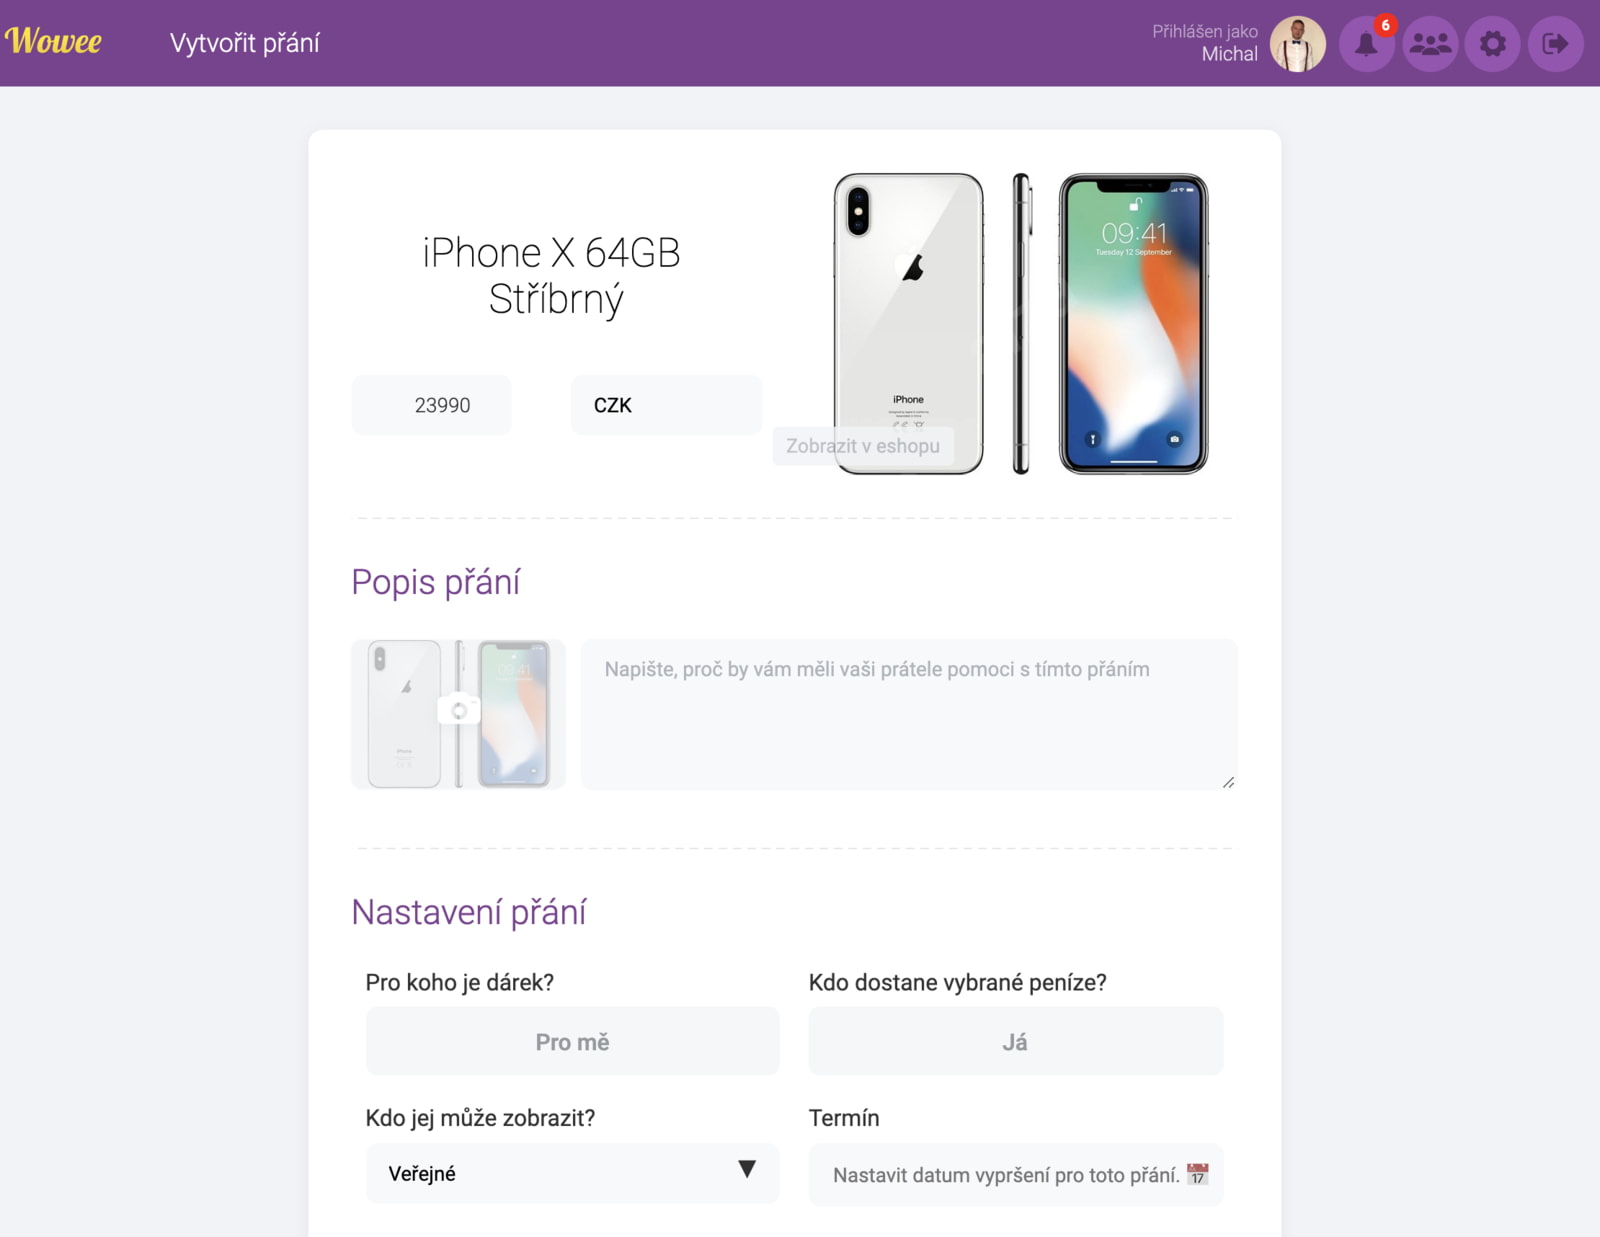Click the iPhone X product image
This screenshot has height=1237, width=1600.
pyautogui.click(x=1020, y=323)
